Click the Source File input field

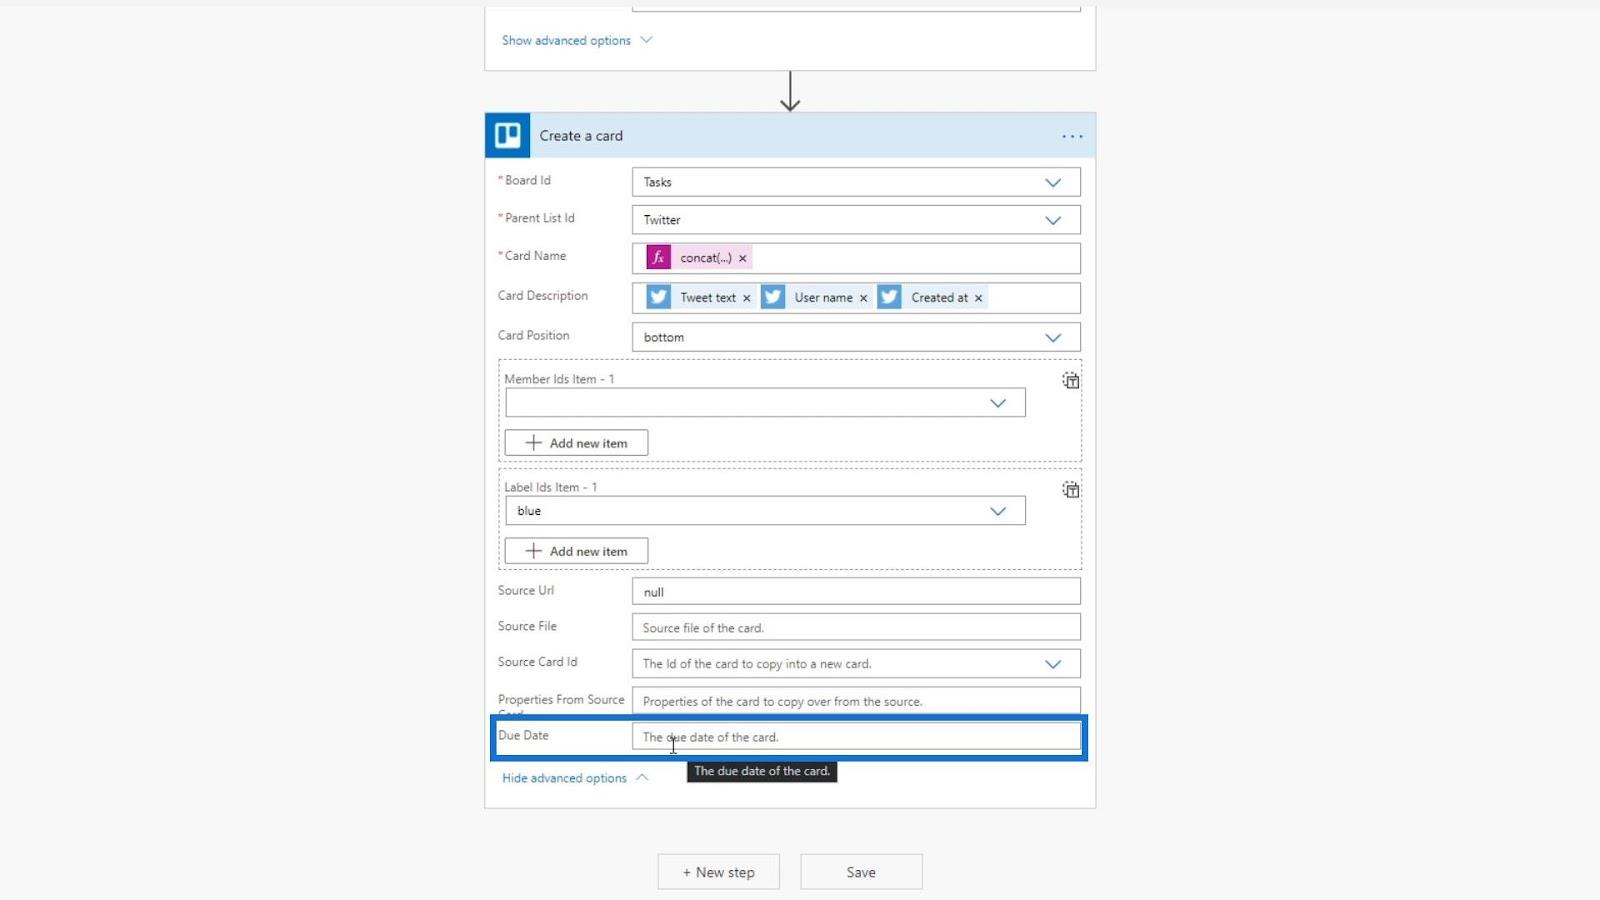[856, 628]
